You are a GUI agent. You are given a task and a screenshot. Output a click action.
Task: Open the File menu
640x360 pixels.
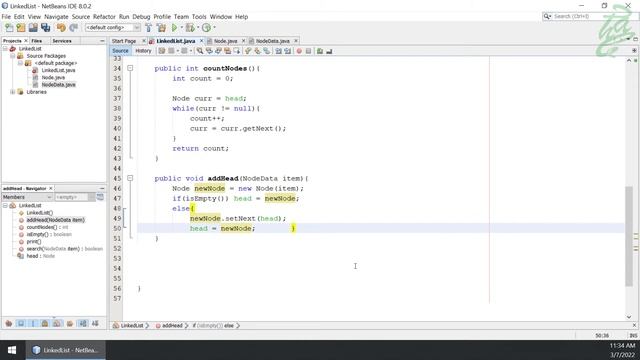tap(6, 17)
